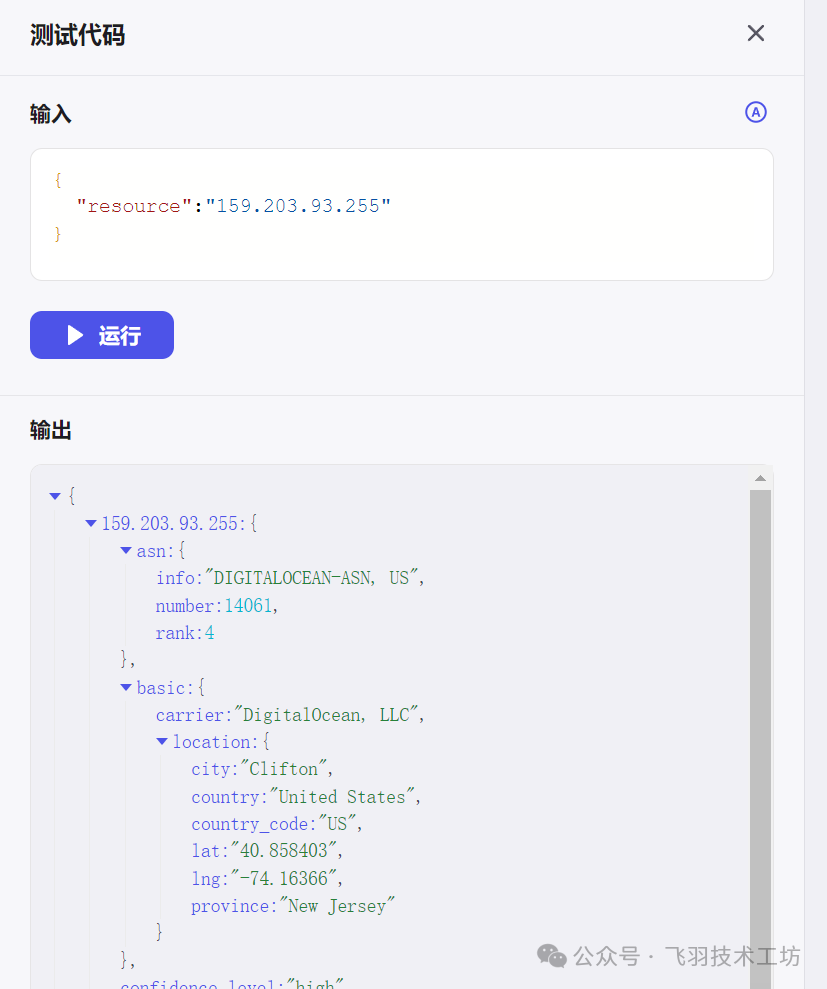Image resolution: width=827 pixels, height=989 pixels.
Task: Collapse the basic object node
Action: [126, 688]
